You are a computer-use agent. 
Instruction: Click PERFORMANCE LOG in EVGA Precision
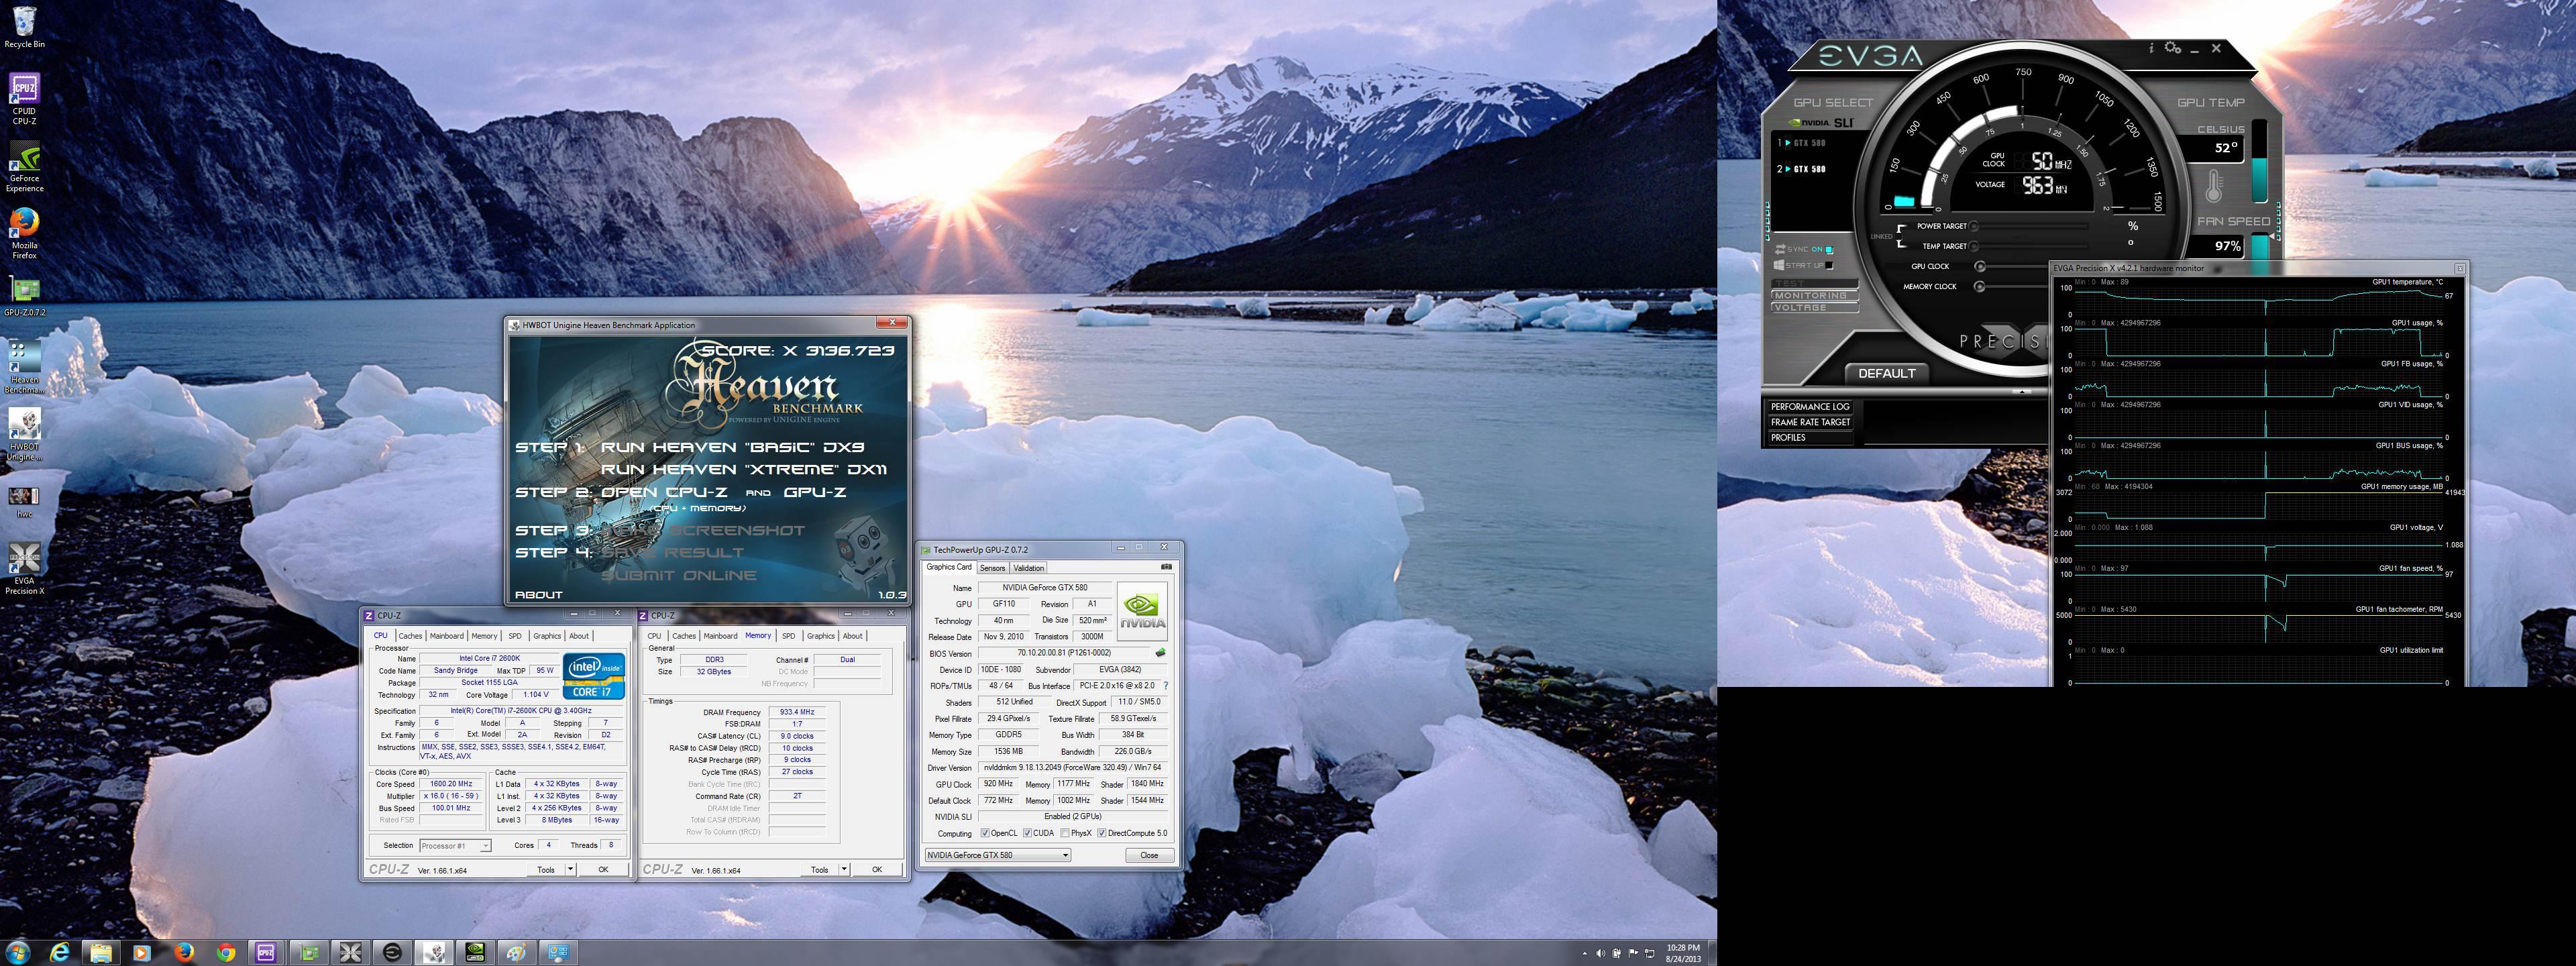(x=1810, y=407)
